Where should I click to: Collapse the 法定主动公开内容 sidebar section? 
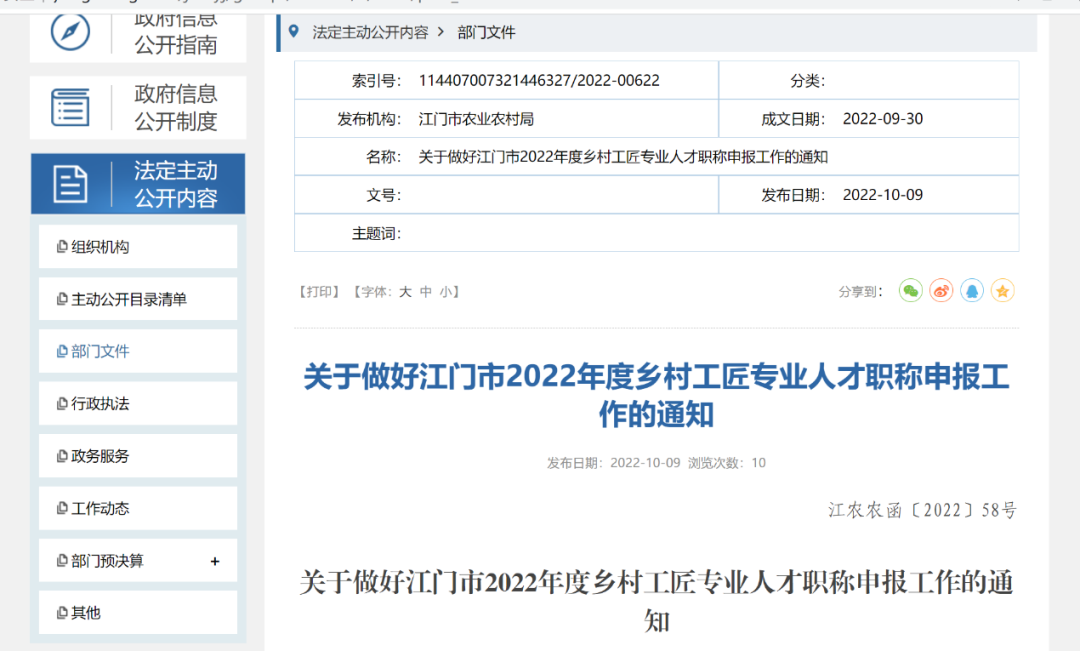click(137, 184)
